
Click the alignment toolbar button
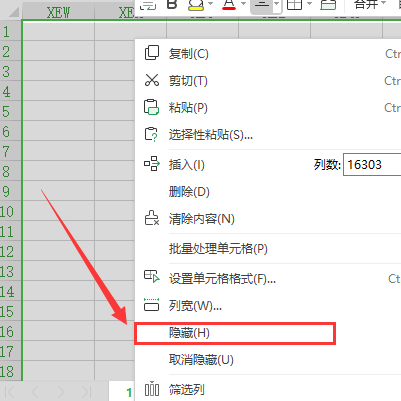[x=262, y=4]
